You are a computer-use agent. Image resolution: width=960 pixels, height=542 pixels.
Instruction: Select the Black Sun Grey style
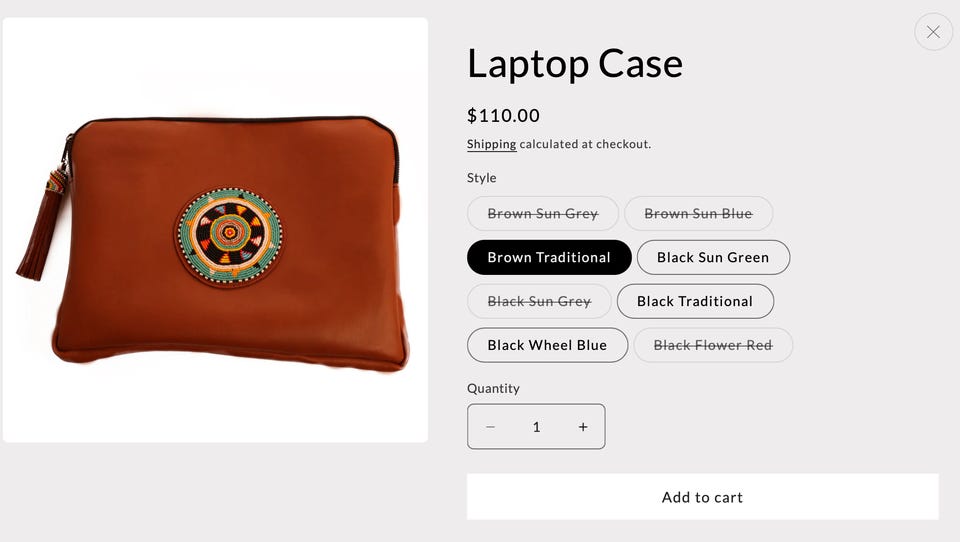[x=539, y=301]
